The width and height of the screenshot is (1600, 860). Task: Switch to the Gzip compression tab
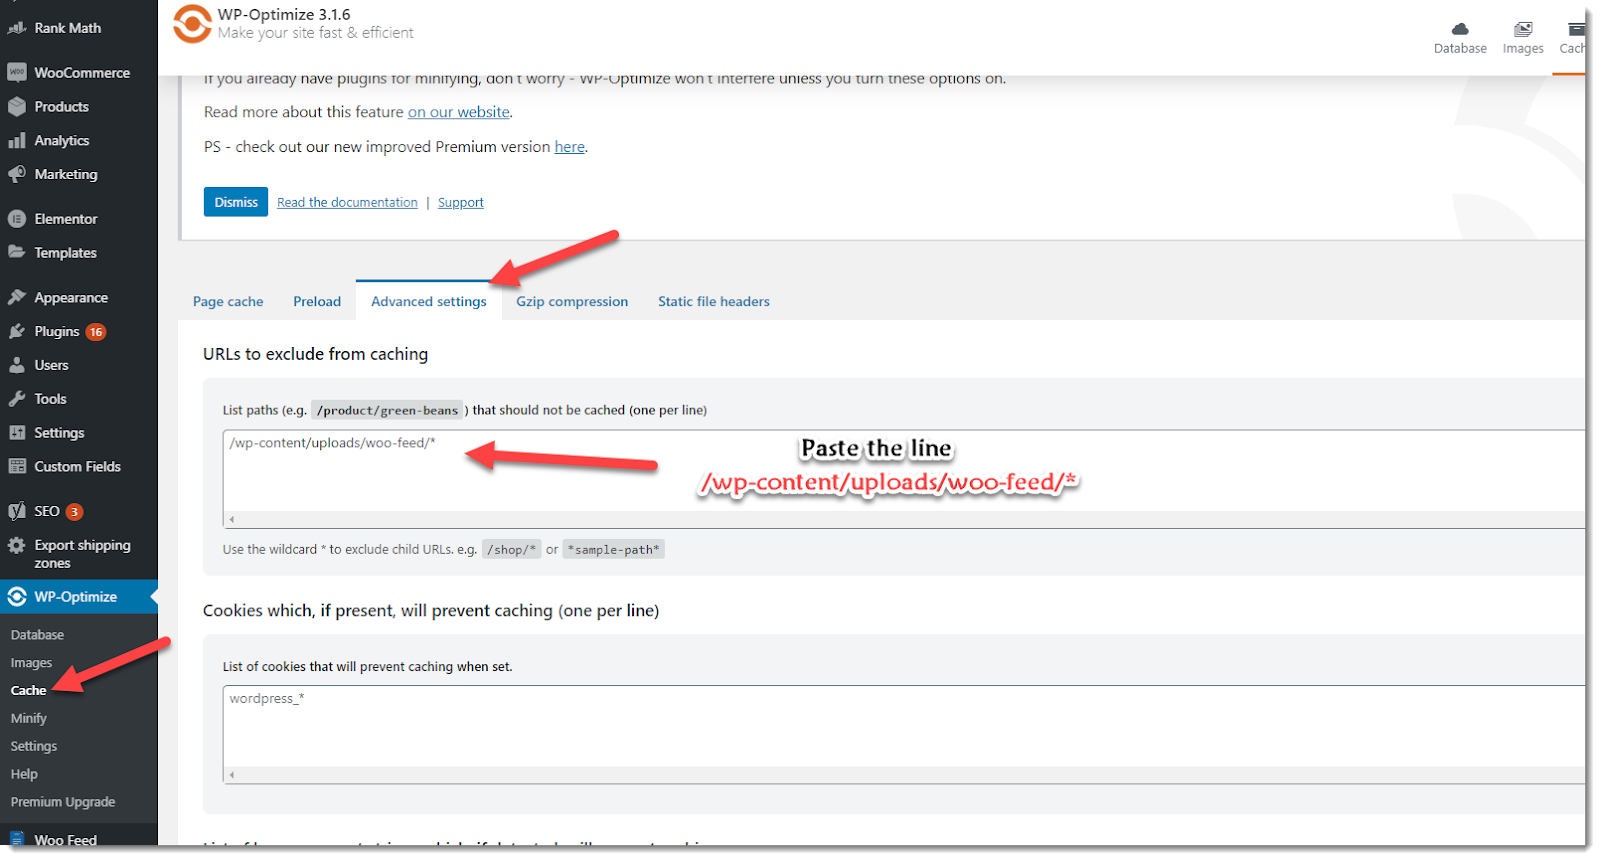(572, 301)
